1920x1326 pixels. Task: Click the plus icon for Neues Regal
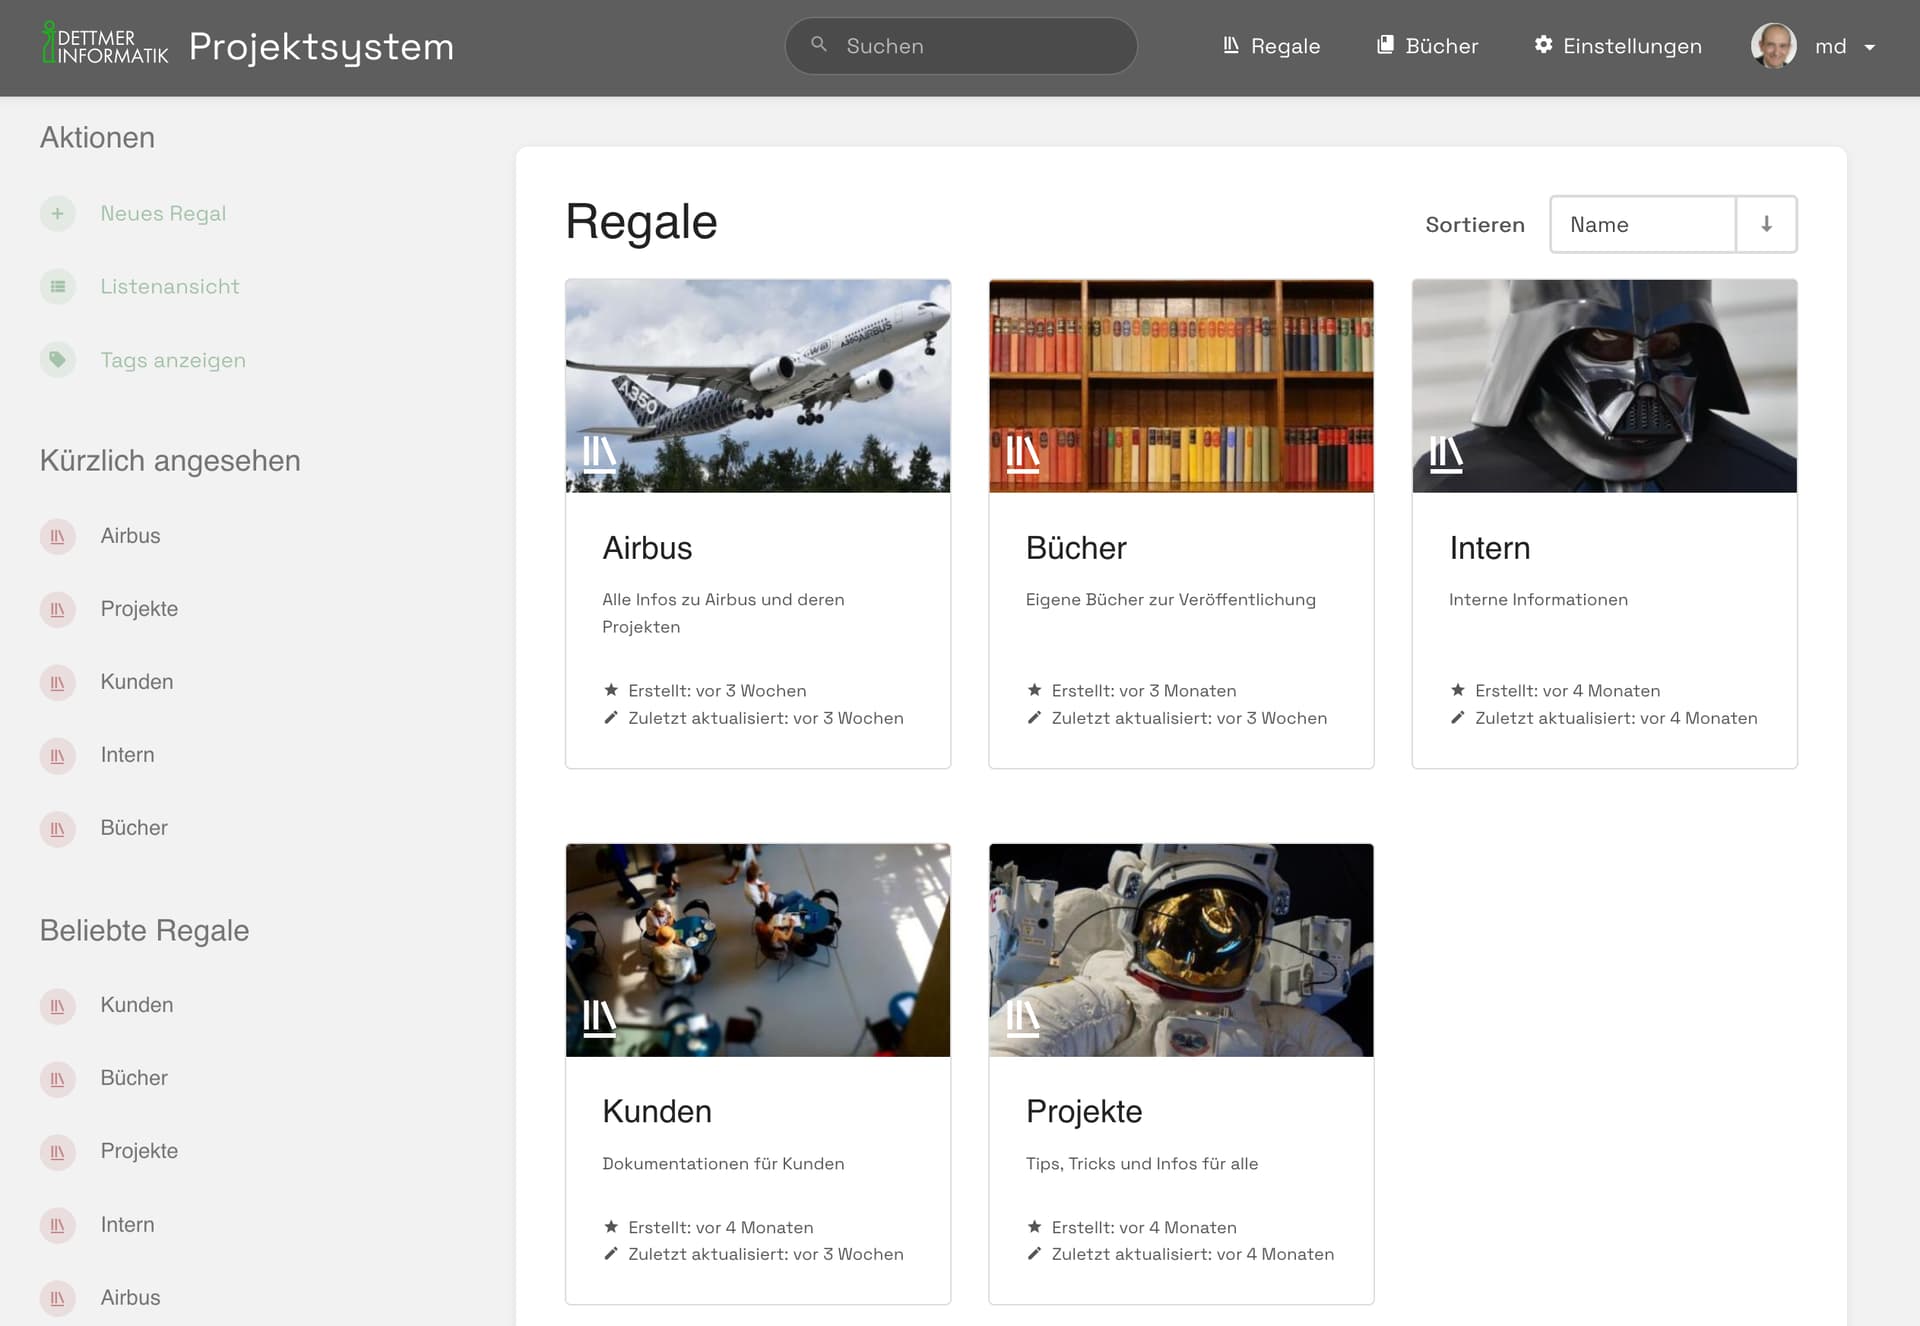click(x=57, y=213)
